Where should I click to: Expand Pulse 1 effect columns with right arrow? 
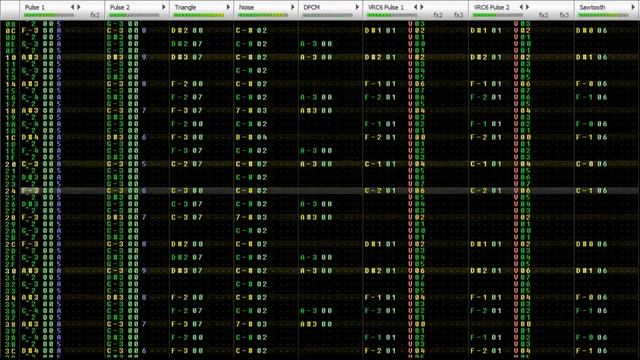pyautogui.click(x=79, y=7)
